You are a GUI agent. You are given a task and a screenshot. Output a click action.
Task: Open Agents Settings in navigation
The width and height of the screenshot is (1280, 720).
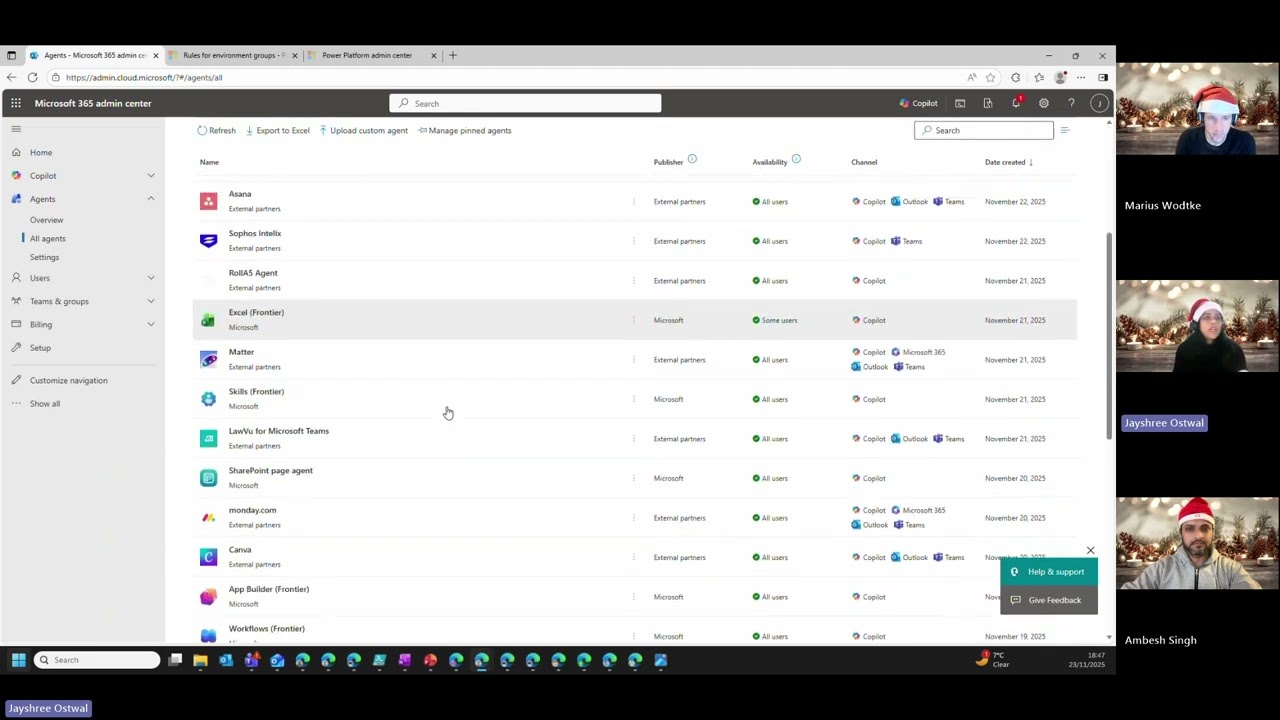point(44,257)
